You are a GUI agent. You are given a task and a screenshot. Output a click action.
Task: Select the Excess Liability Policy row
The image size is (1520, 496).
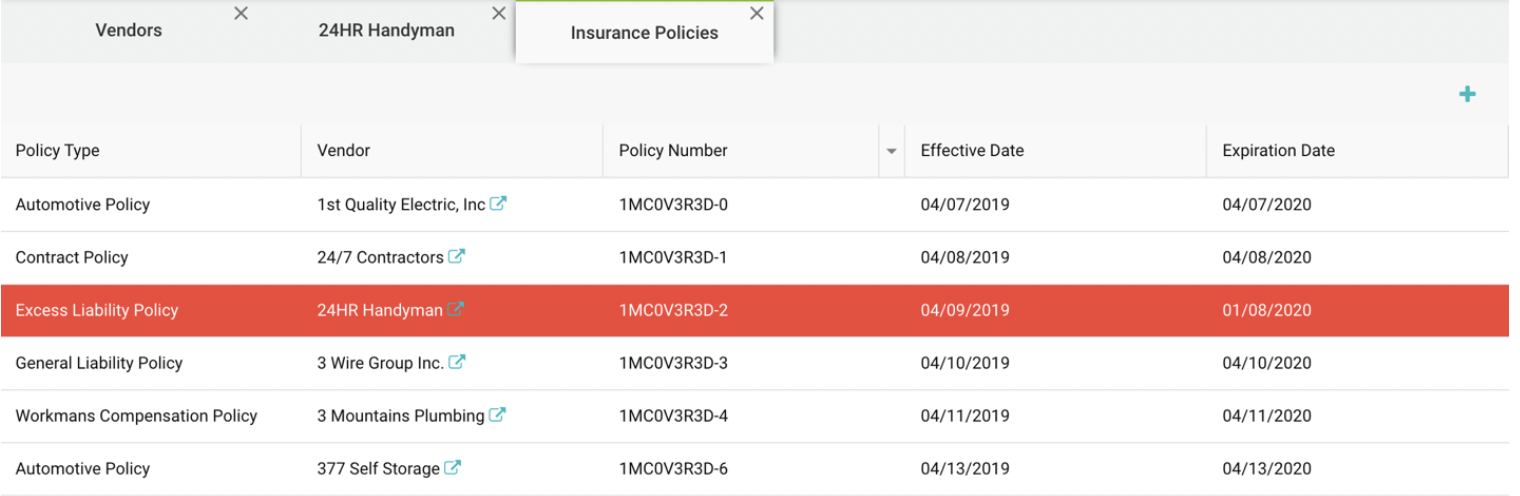[x=754, y=310]
